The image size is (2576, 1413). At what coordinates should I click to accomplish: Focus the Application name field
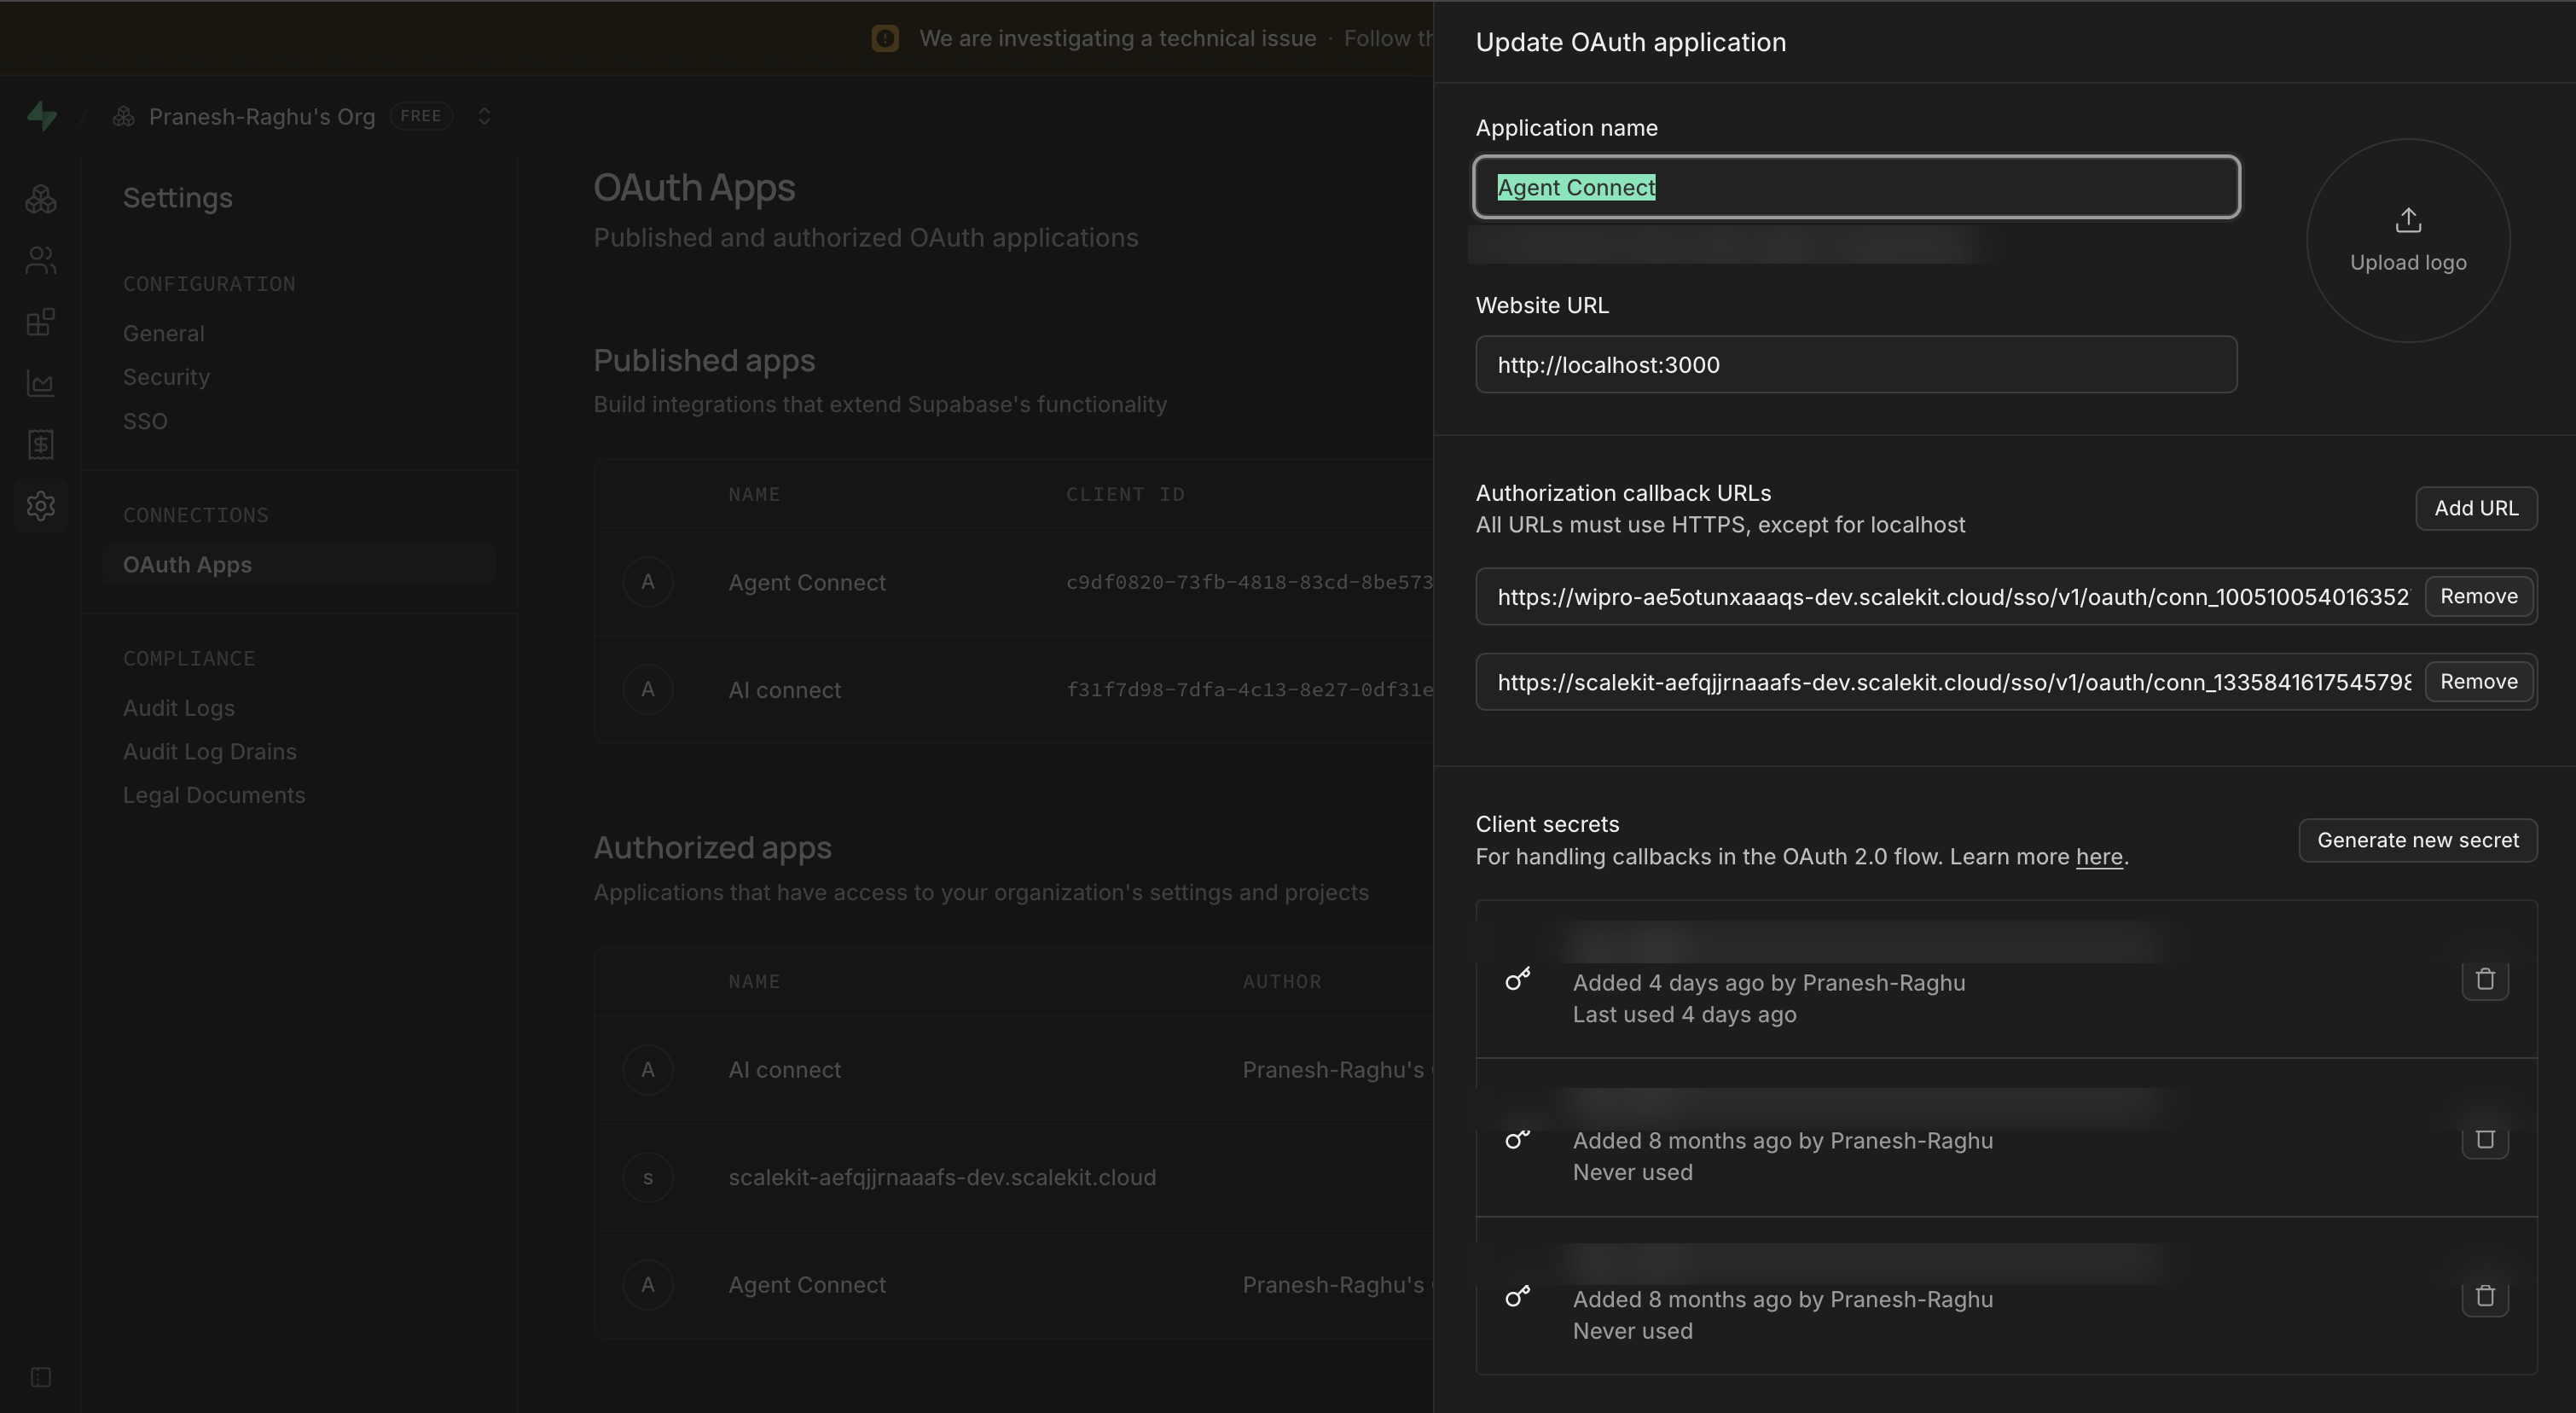1856,187
